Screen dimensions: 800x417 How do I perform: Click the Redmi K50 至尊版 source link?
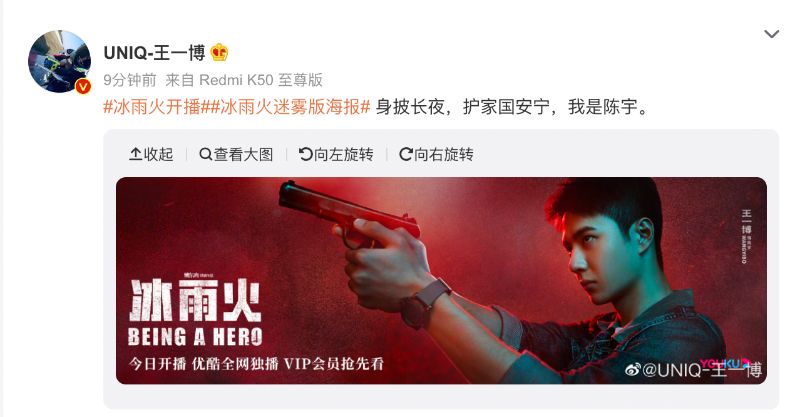coord(261,80)
